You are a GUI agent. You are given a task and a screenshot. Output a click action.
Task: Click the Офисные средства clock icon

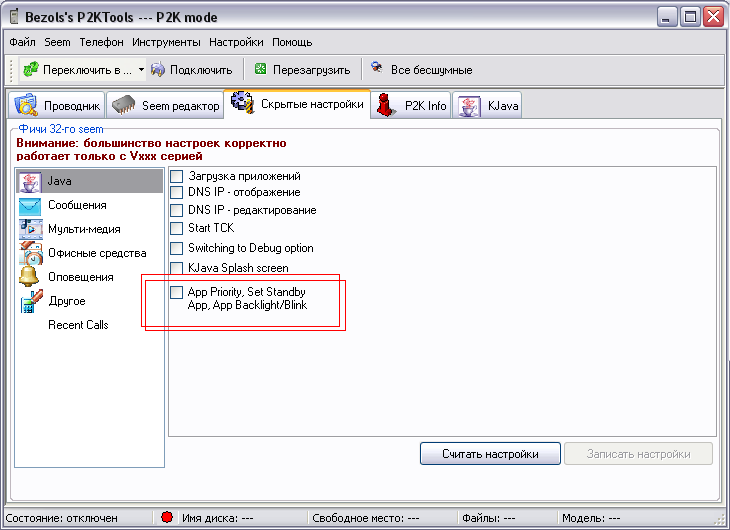pos(31,253)
